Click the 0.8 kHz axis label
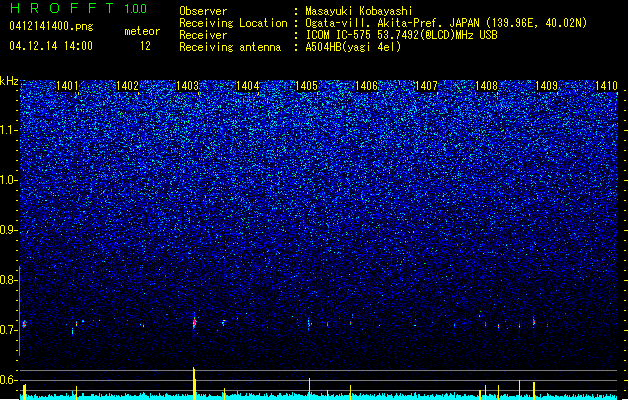 pos(9,280)
